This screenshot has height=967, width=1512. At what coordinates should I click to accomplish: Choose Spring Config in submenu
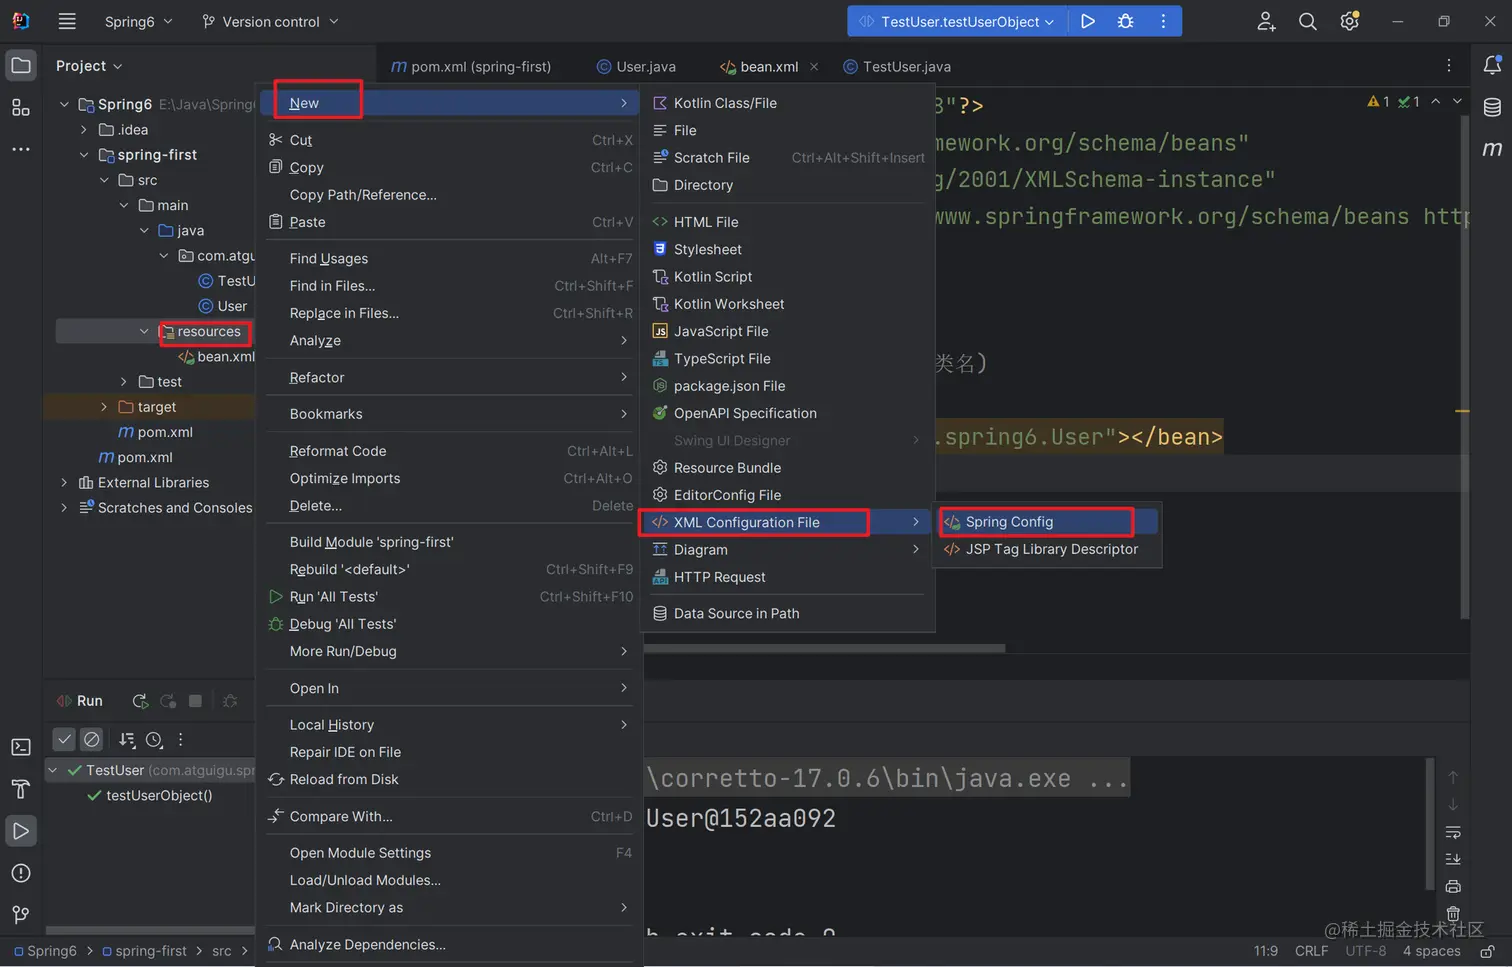click(1047, 522)
